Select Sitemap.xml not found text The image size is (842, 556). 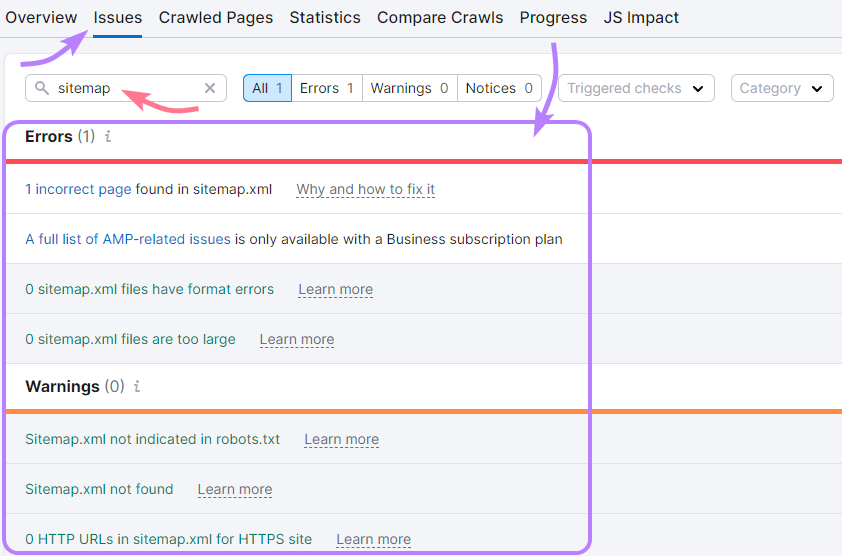point(99,489)
